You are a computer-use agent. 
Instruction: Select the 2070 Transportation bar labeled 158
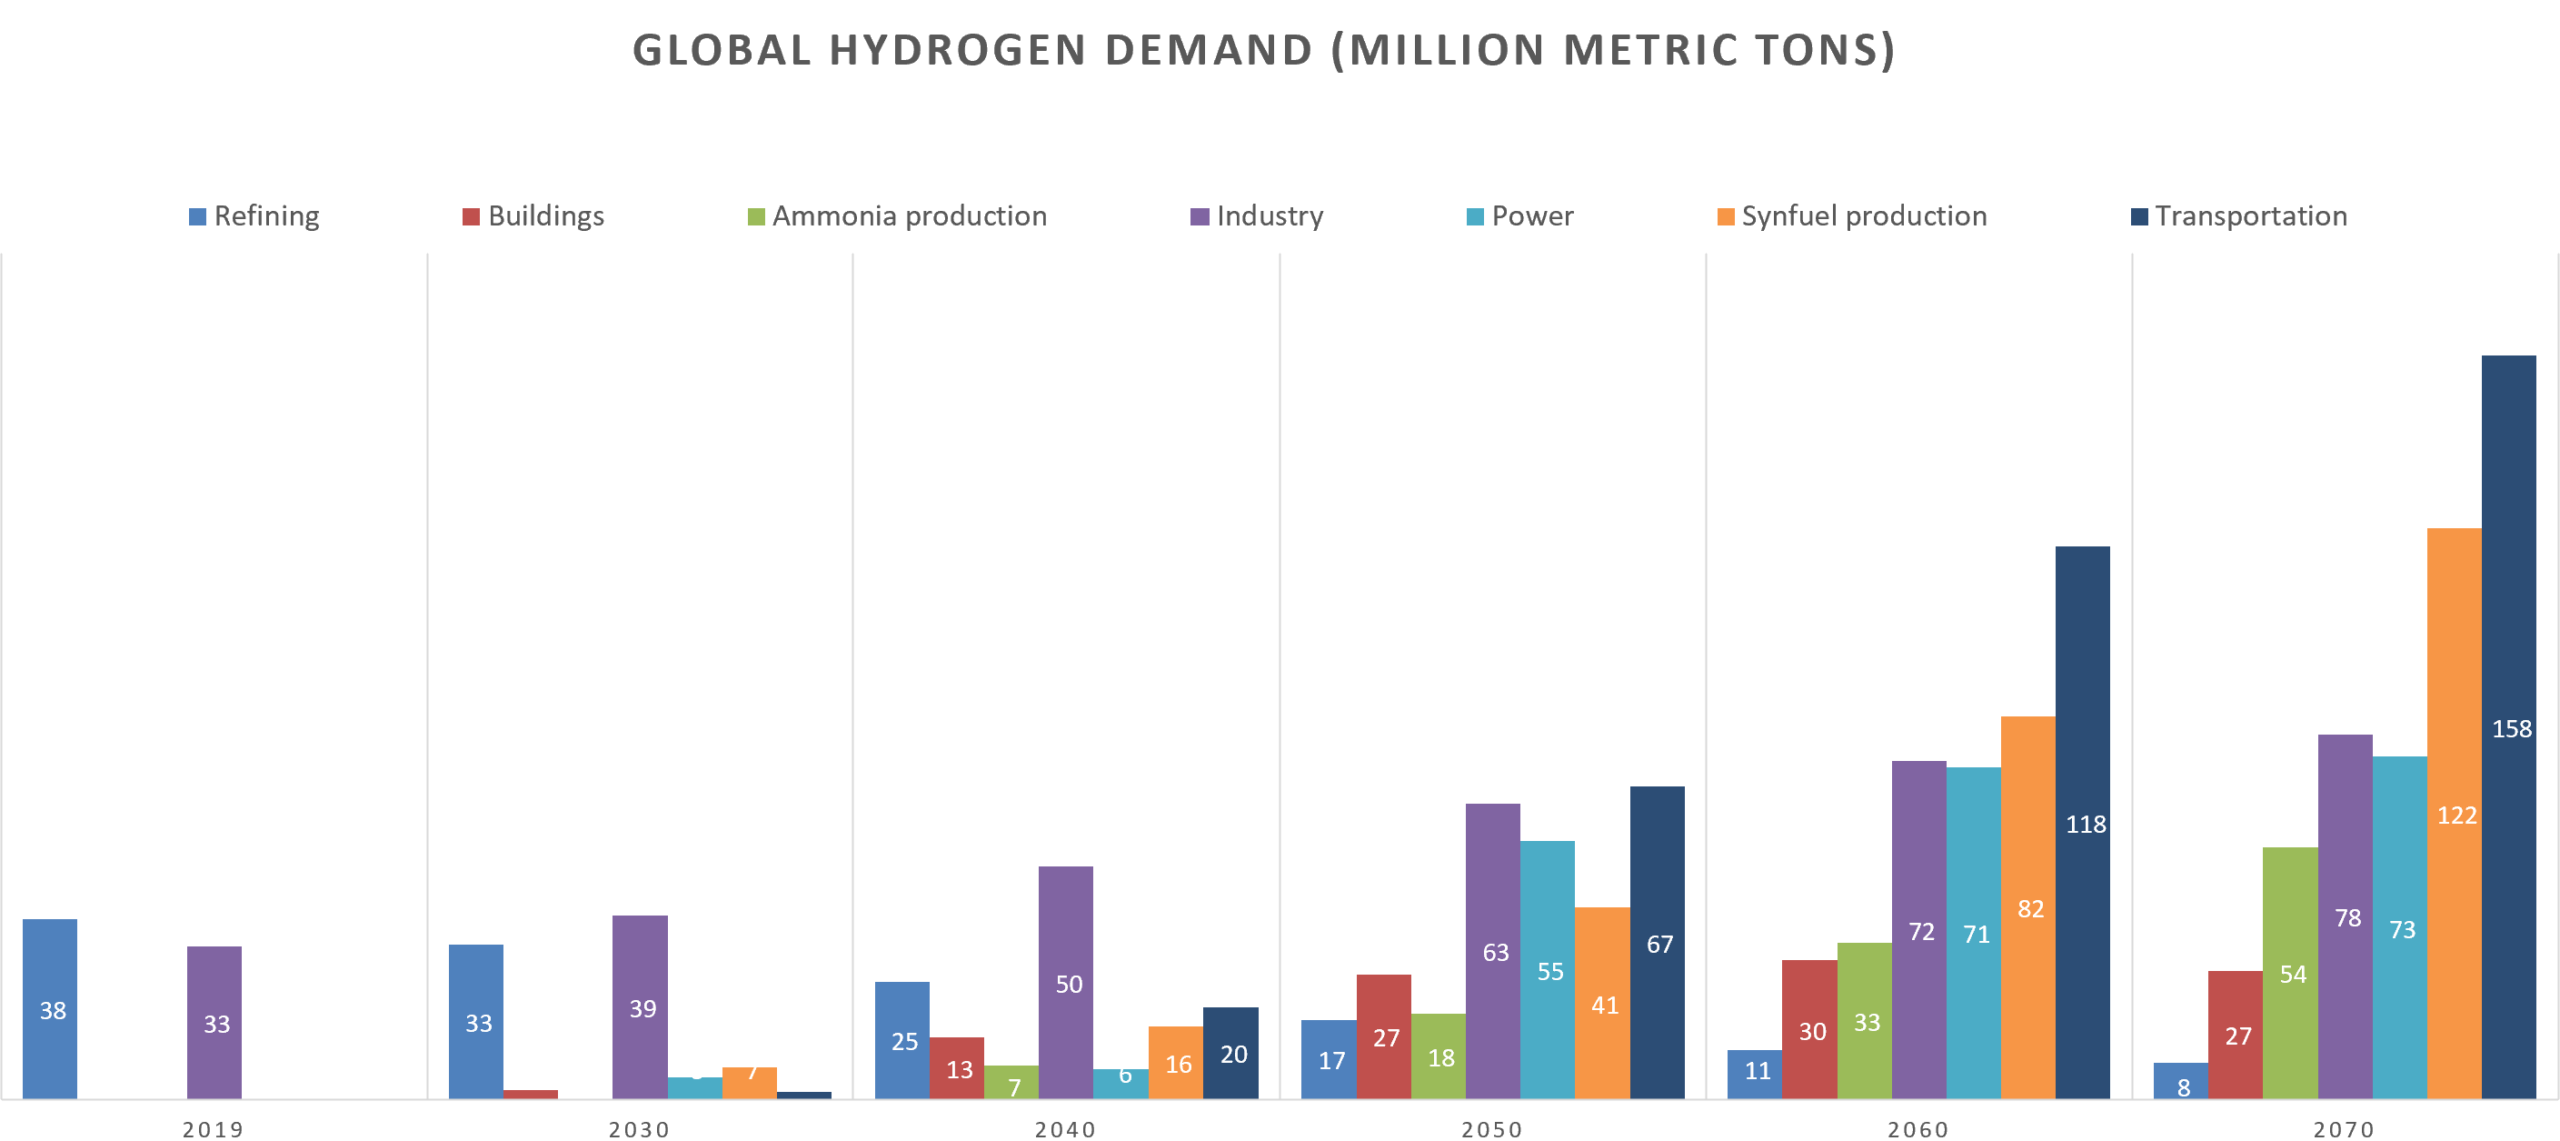2509,727
